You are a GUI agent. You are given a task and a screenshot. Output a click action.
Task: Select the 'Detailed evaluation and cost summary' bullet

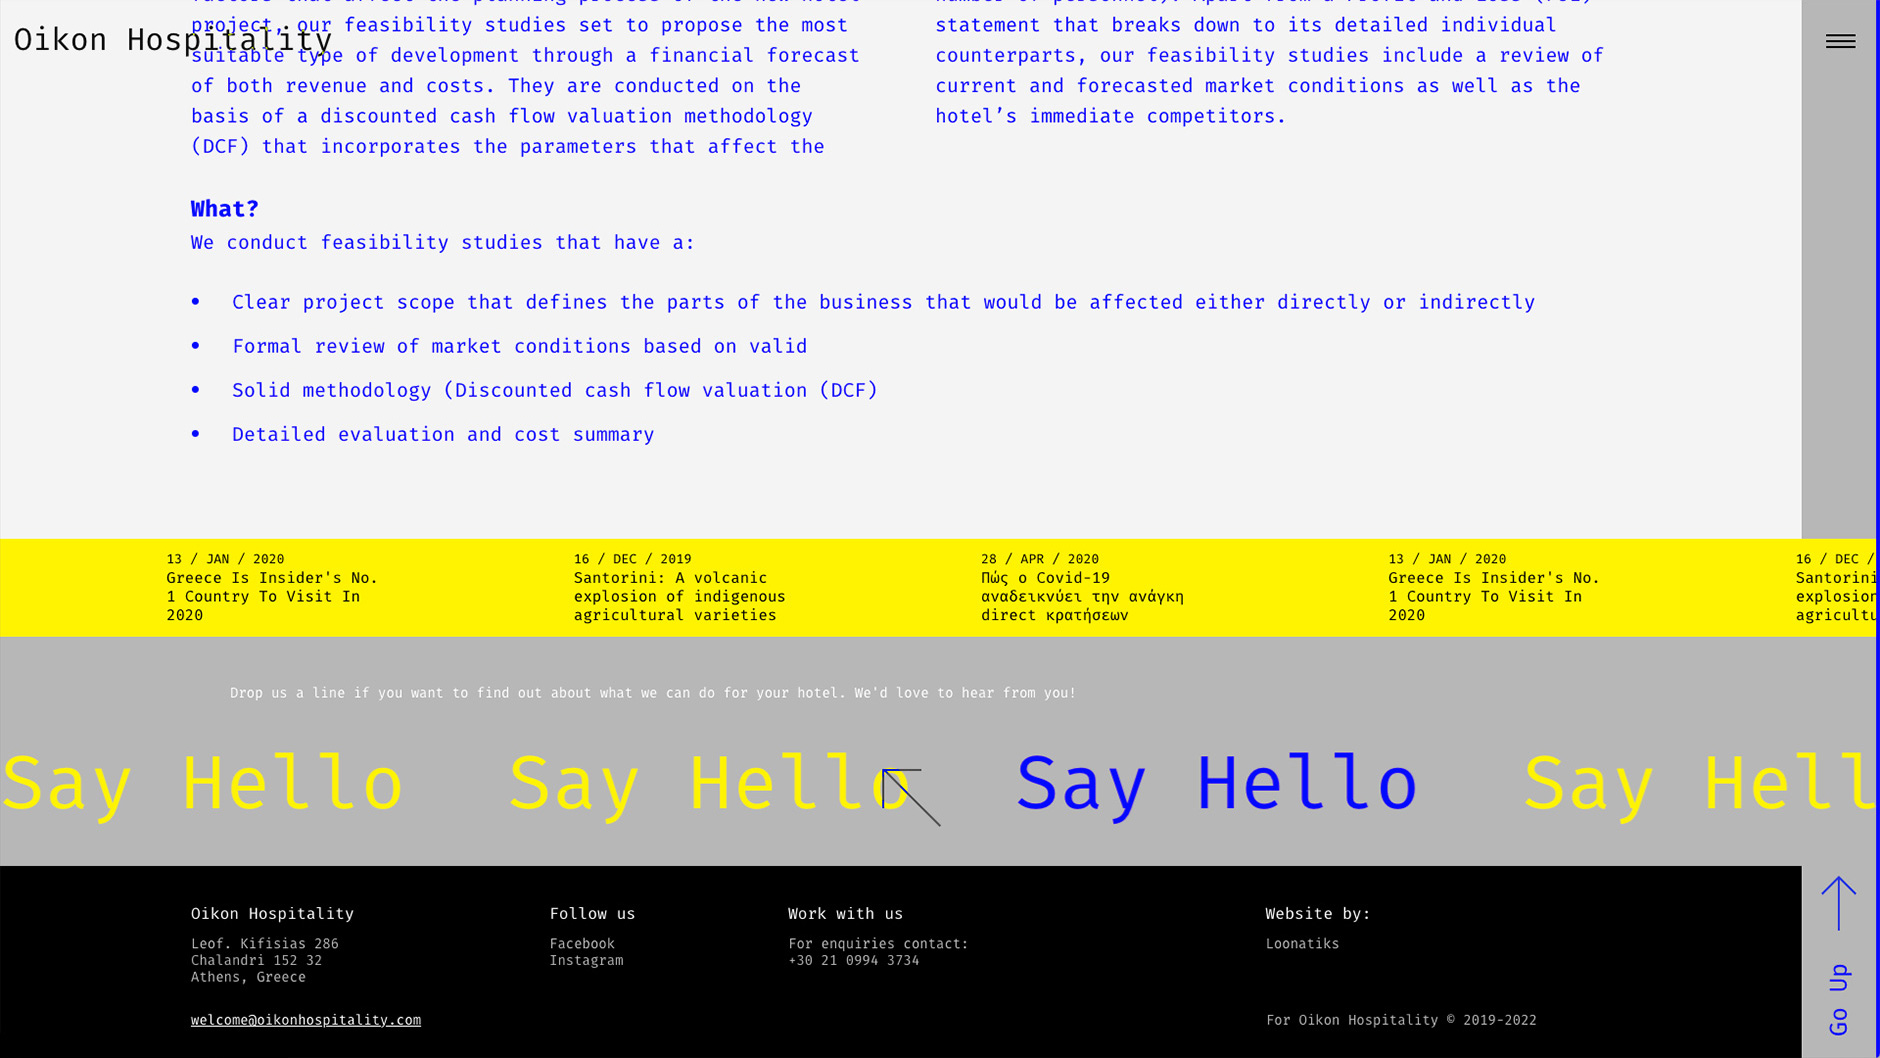pyautogui.click(x=443, y=434)
